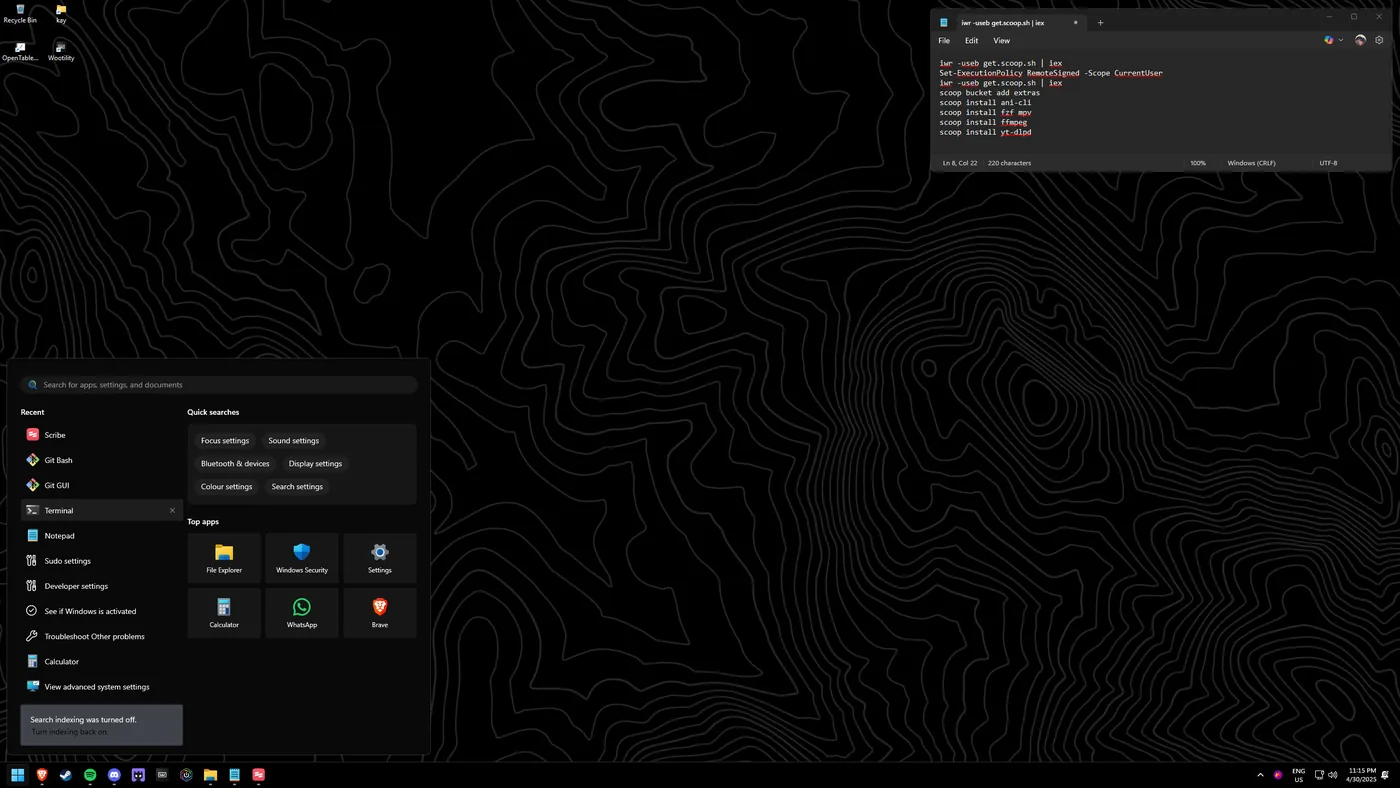Open the power-ring icon app on taskbar
The width and height of the screenshot is (1400, 788).
tap(186, 775)
